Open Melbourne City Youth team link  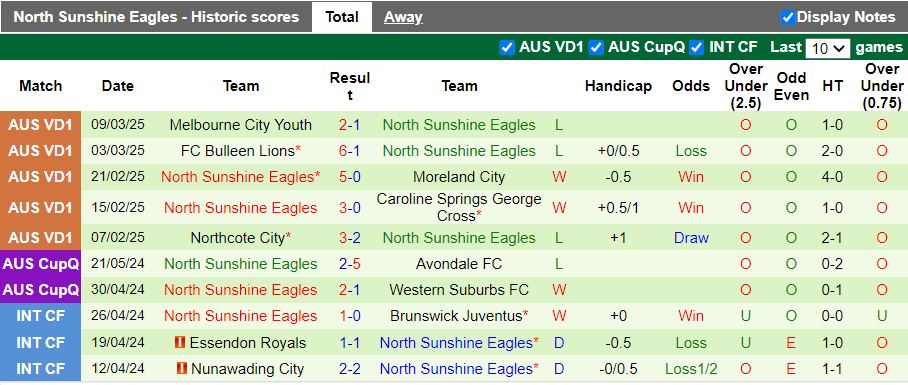point(240,125)
